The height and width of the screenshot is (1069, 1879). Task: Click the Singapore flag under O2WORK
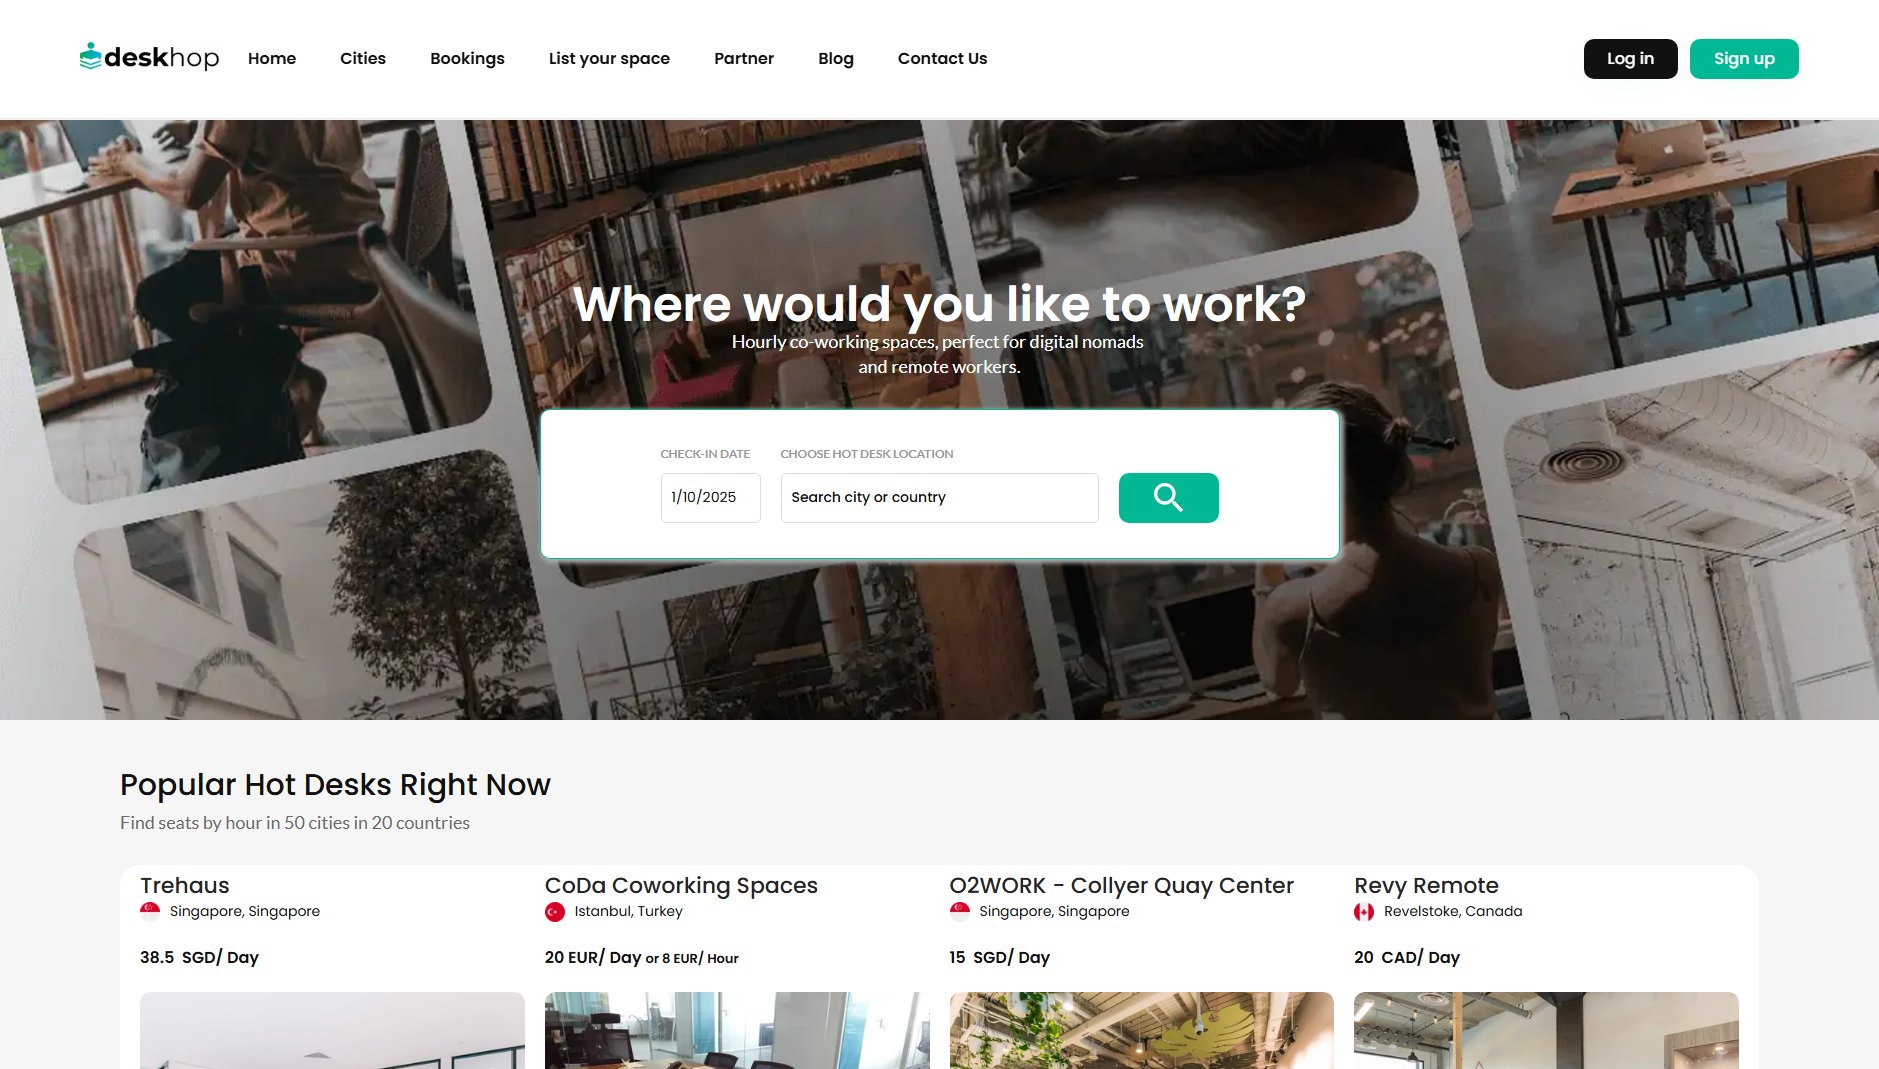pos(959,911)
